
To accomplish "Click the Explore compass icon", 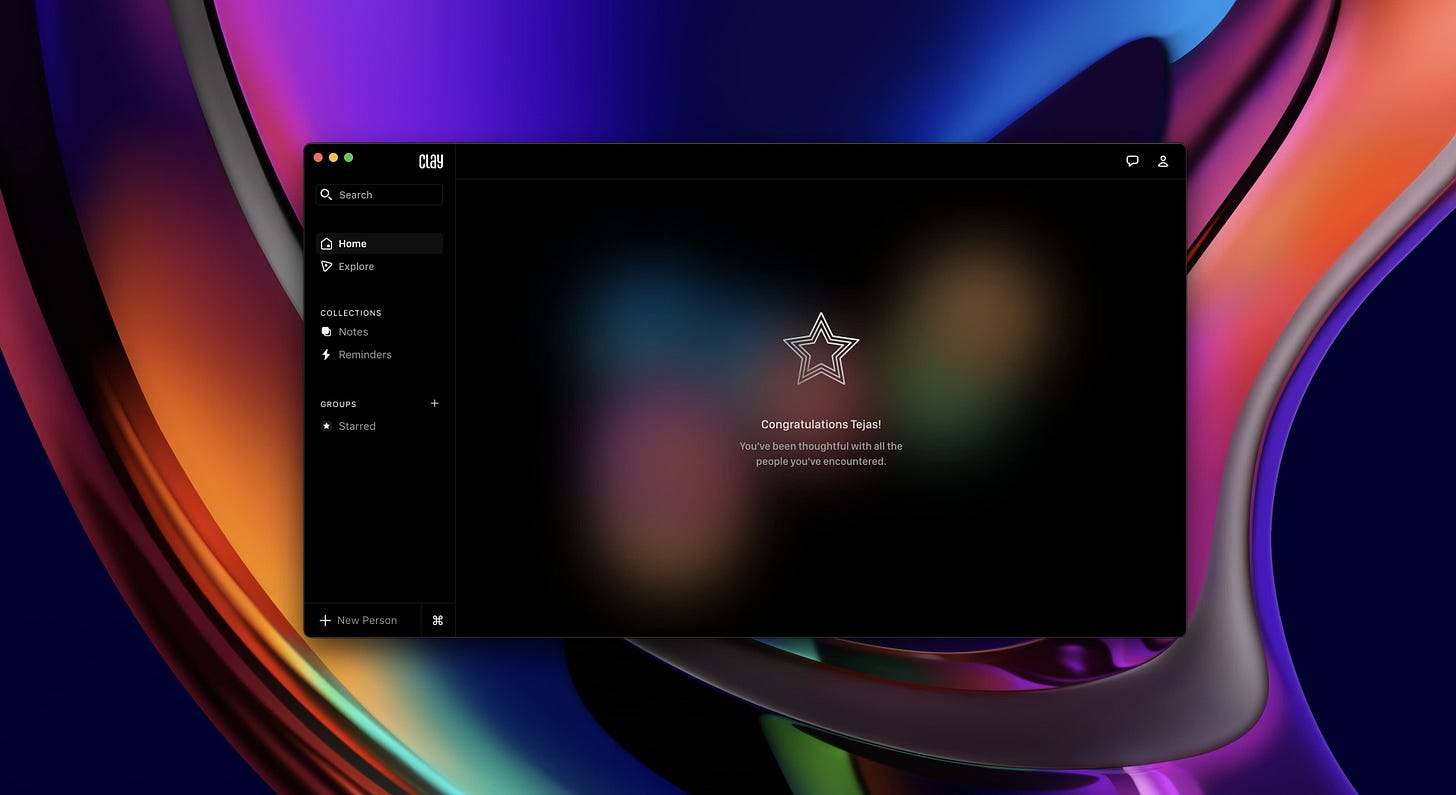I will pos(326,266).
